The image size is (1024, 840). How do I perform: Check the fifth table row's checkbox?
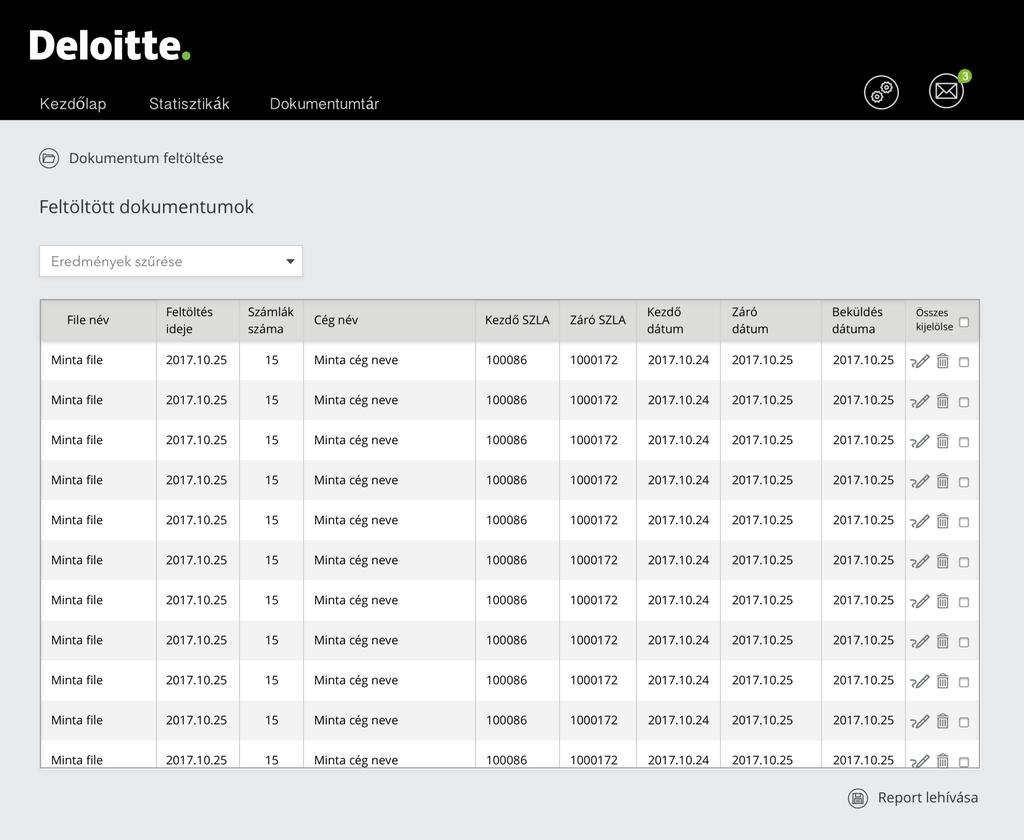point(964,522)
